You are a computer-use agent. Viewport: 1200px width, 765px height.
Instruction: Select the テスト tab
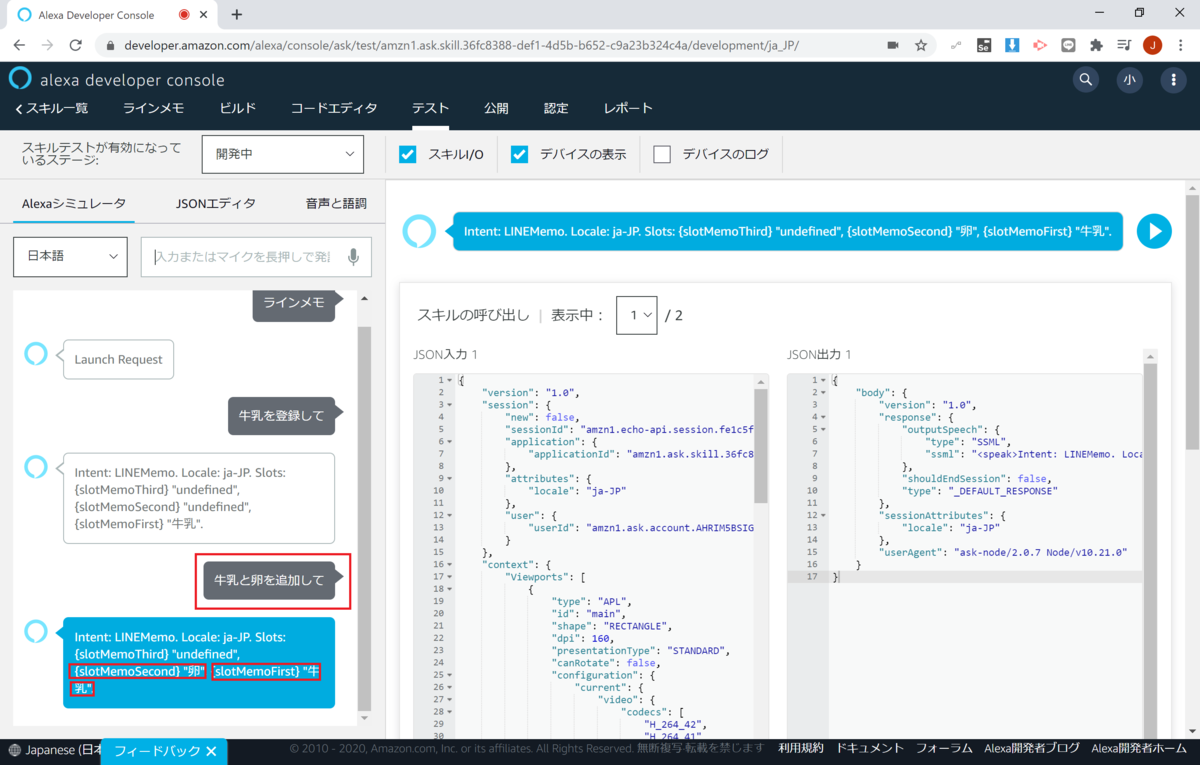point(430,108)
